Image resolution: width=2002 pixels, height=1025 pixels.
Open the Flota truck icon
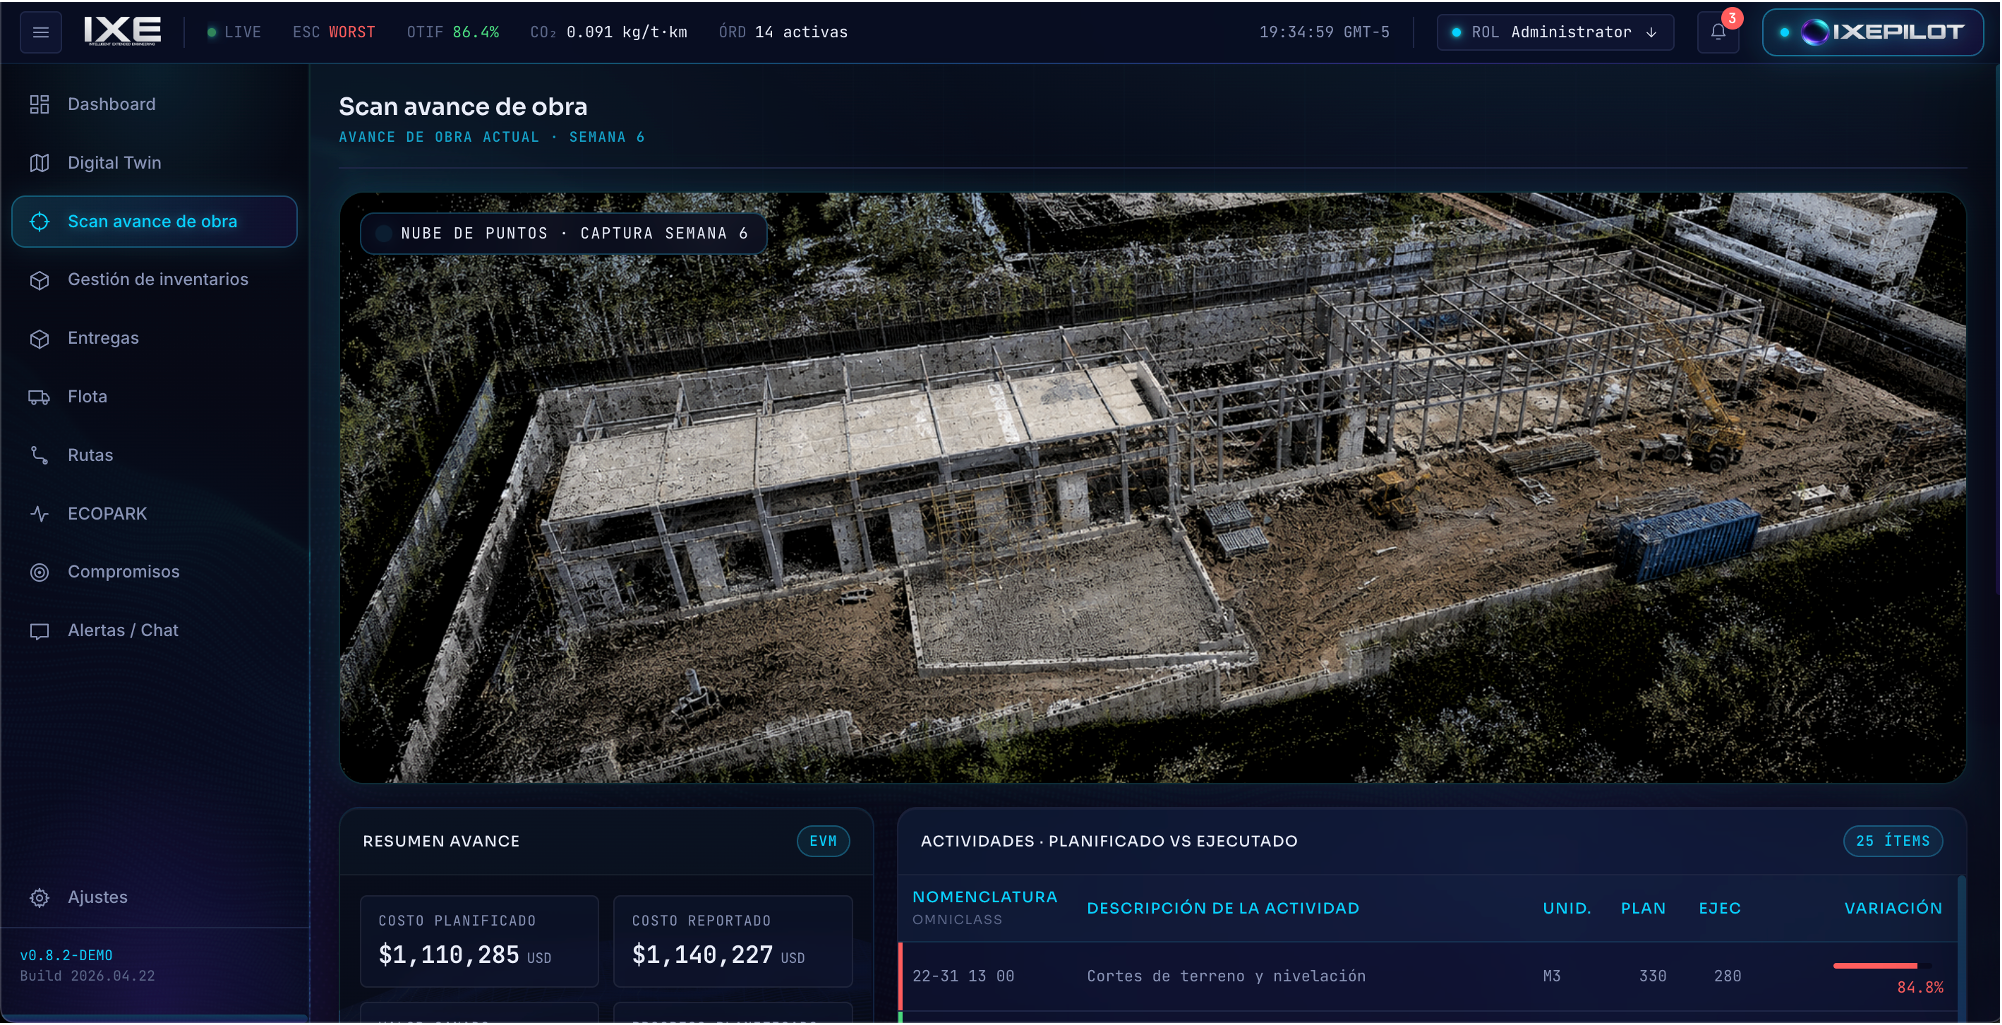(x=40, y=397)
